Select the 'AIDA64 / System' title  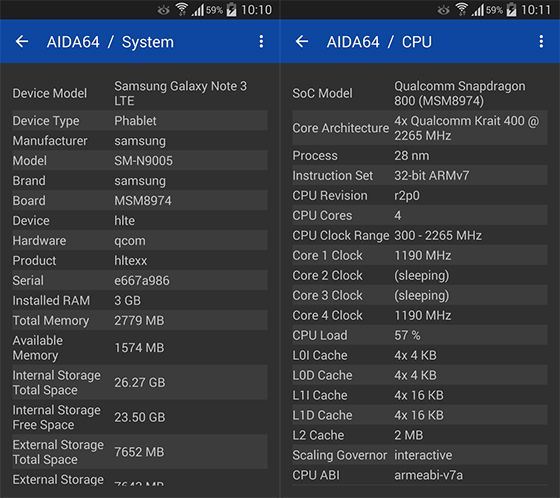pyautogui.click(x=110, y=42)
